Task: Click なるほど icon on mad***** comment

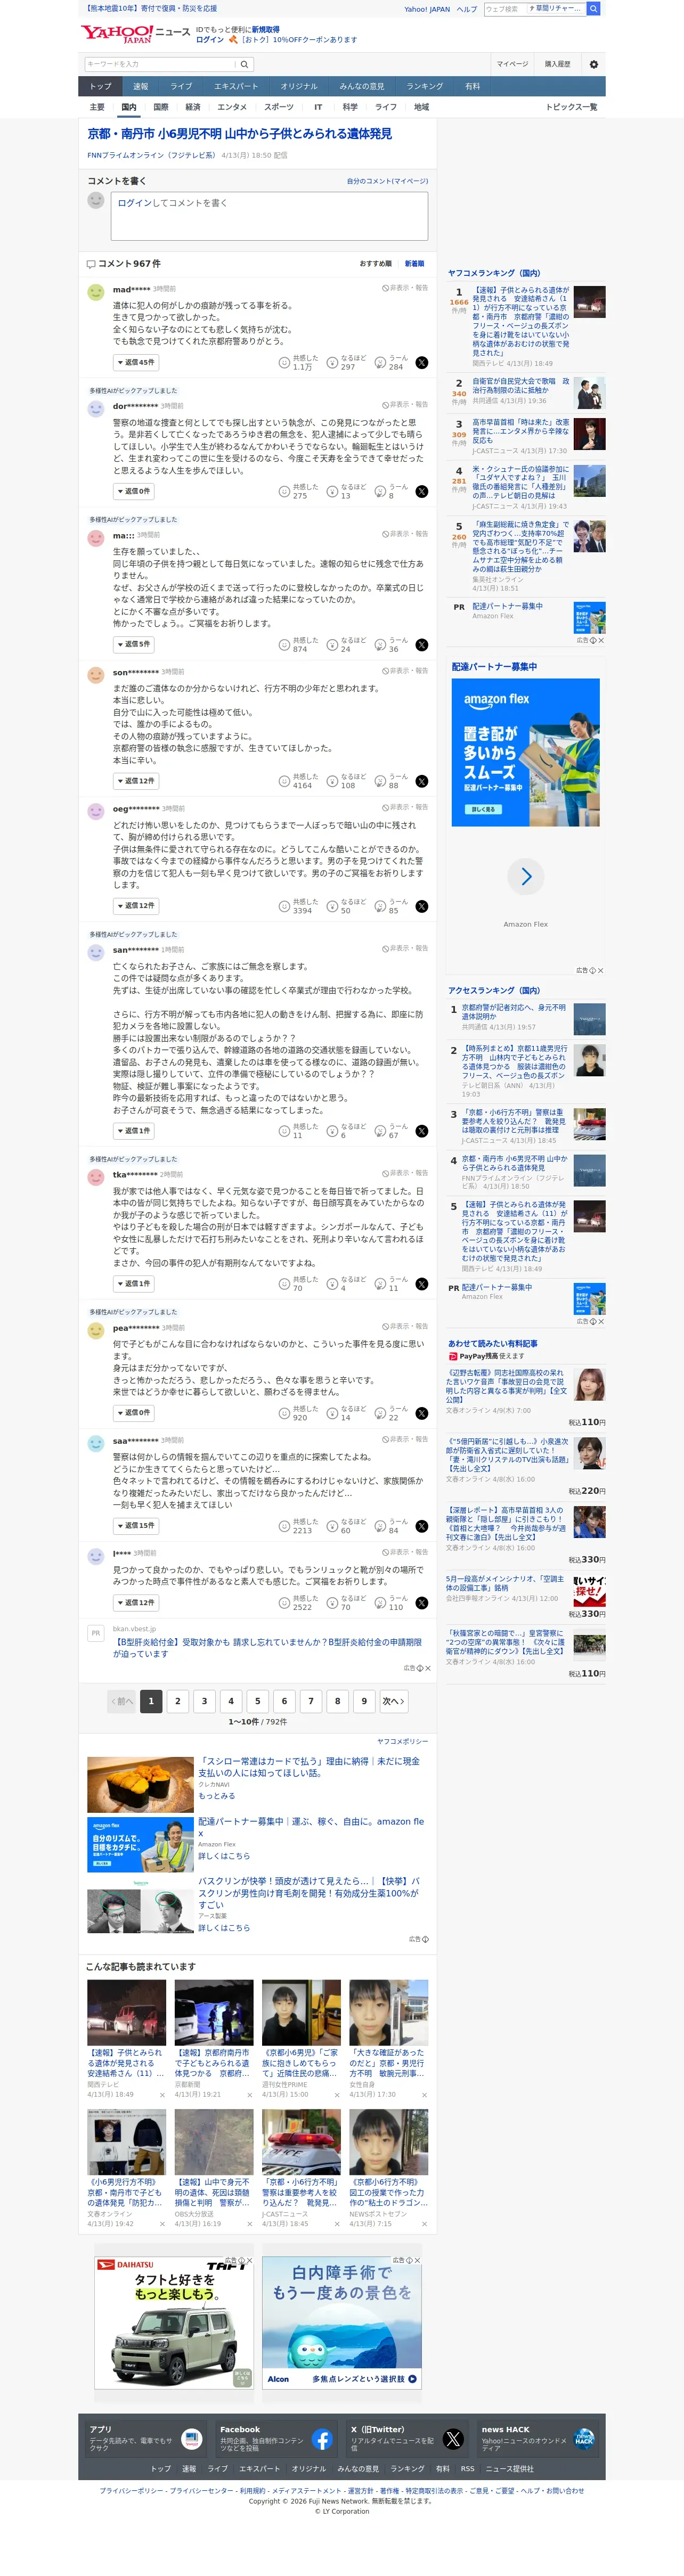Action: [x=332, y=363]
